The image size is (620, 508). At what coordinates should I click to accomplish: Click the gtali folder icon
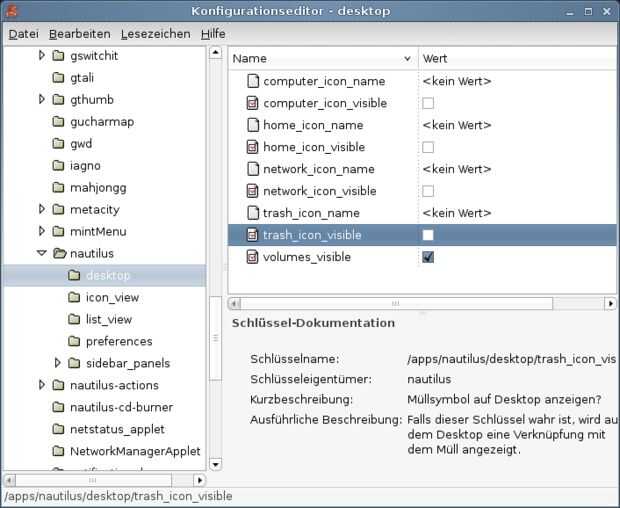tap(59, 77)
